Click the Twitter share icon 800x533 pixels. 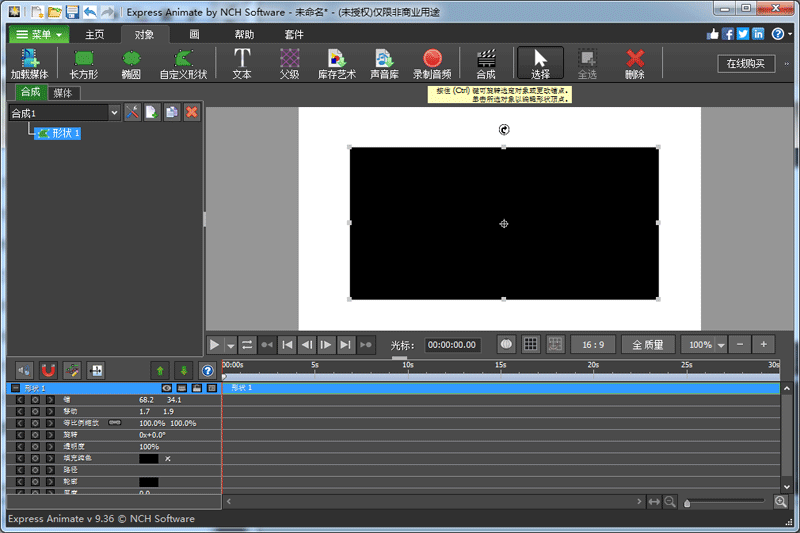tap(743, 34)
